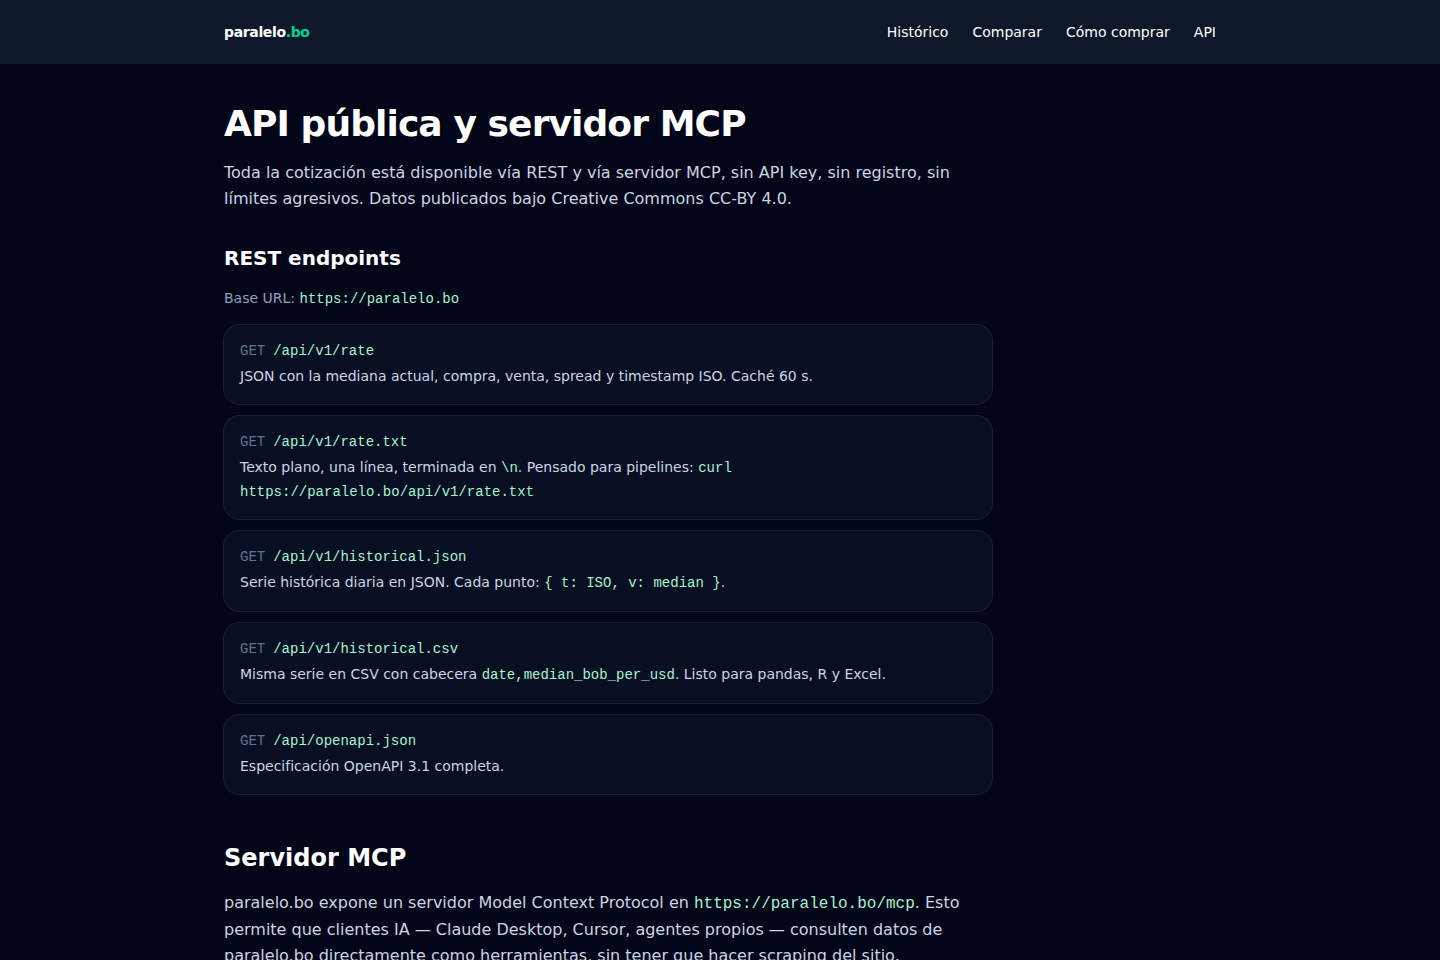Viewport: 1440px width, 960px height.
Task: Open the paralelo.bo home logo
Action: [x=267, y=32]
